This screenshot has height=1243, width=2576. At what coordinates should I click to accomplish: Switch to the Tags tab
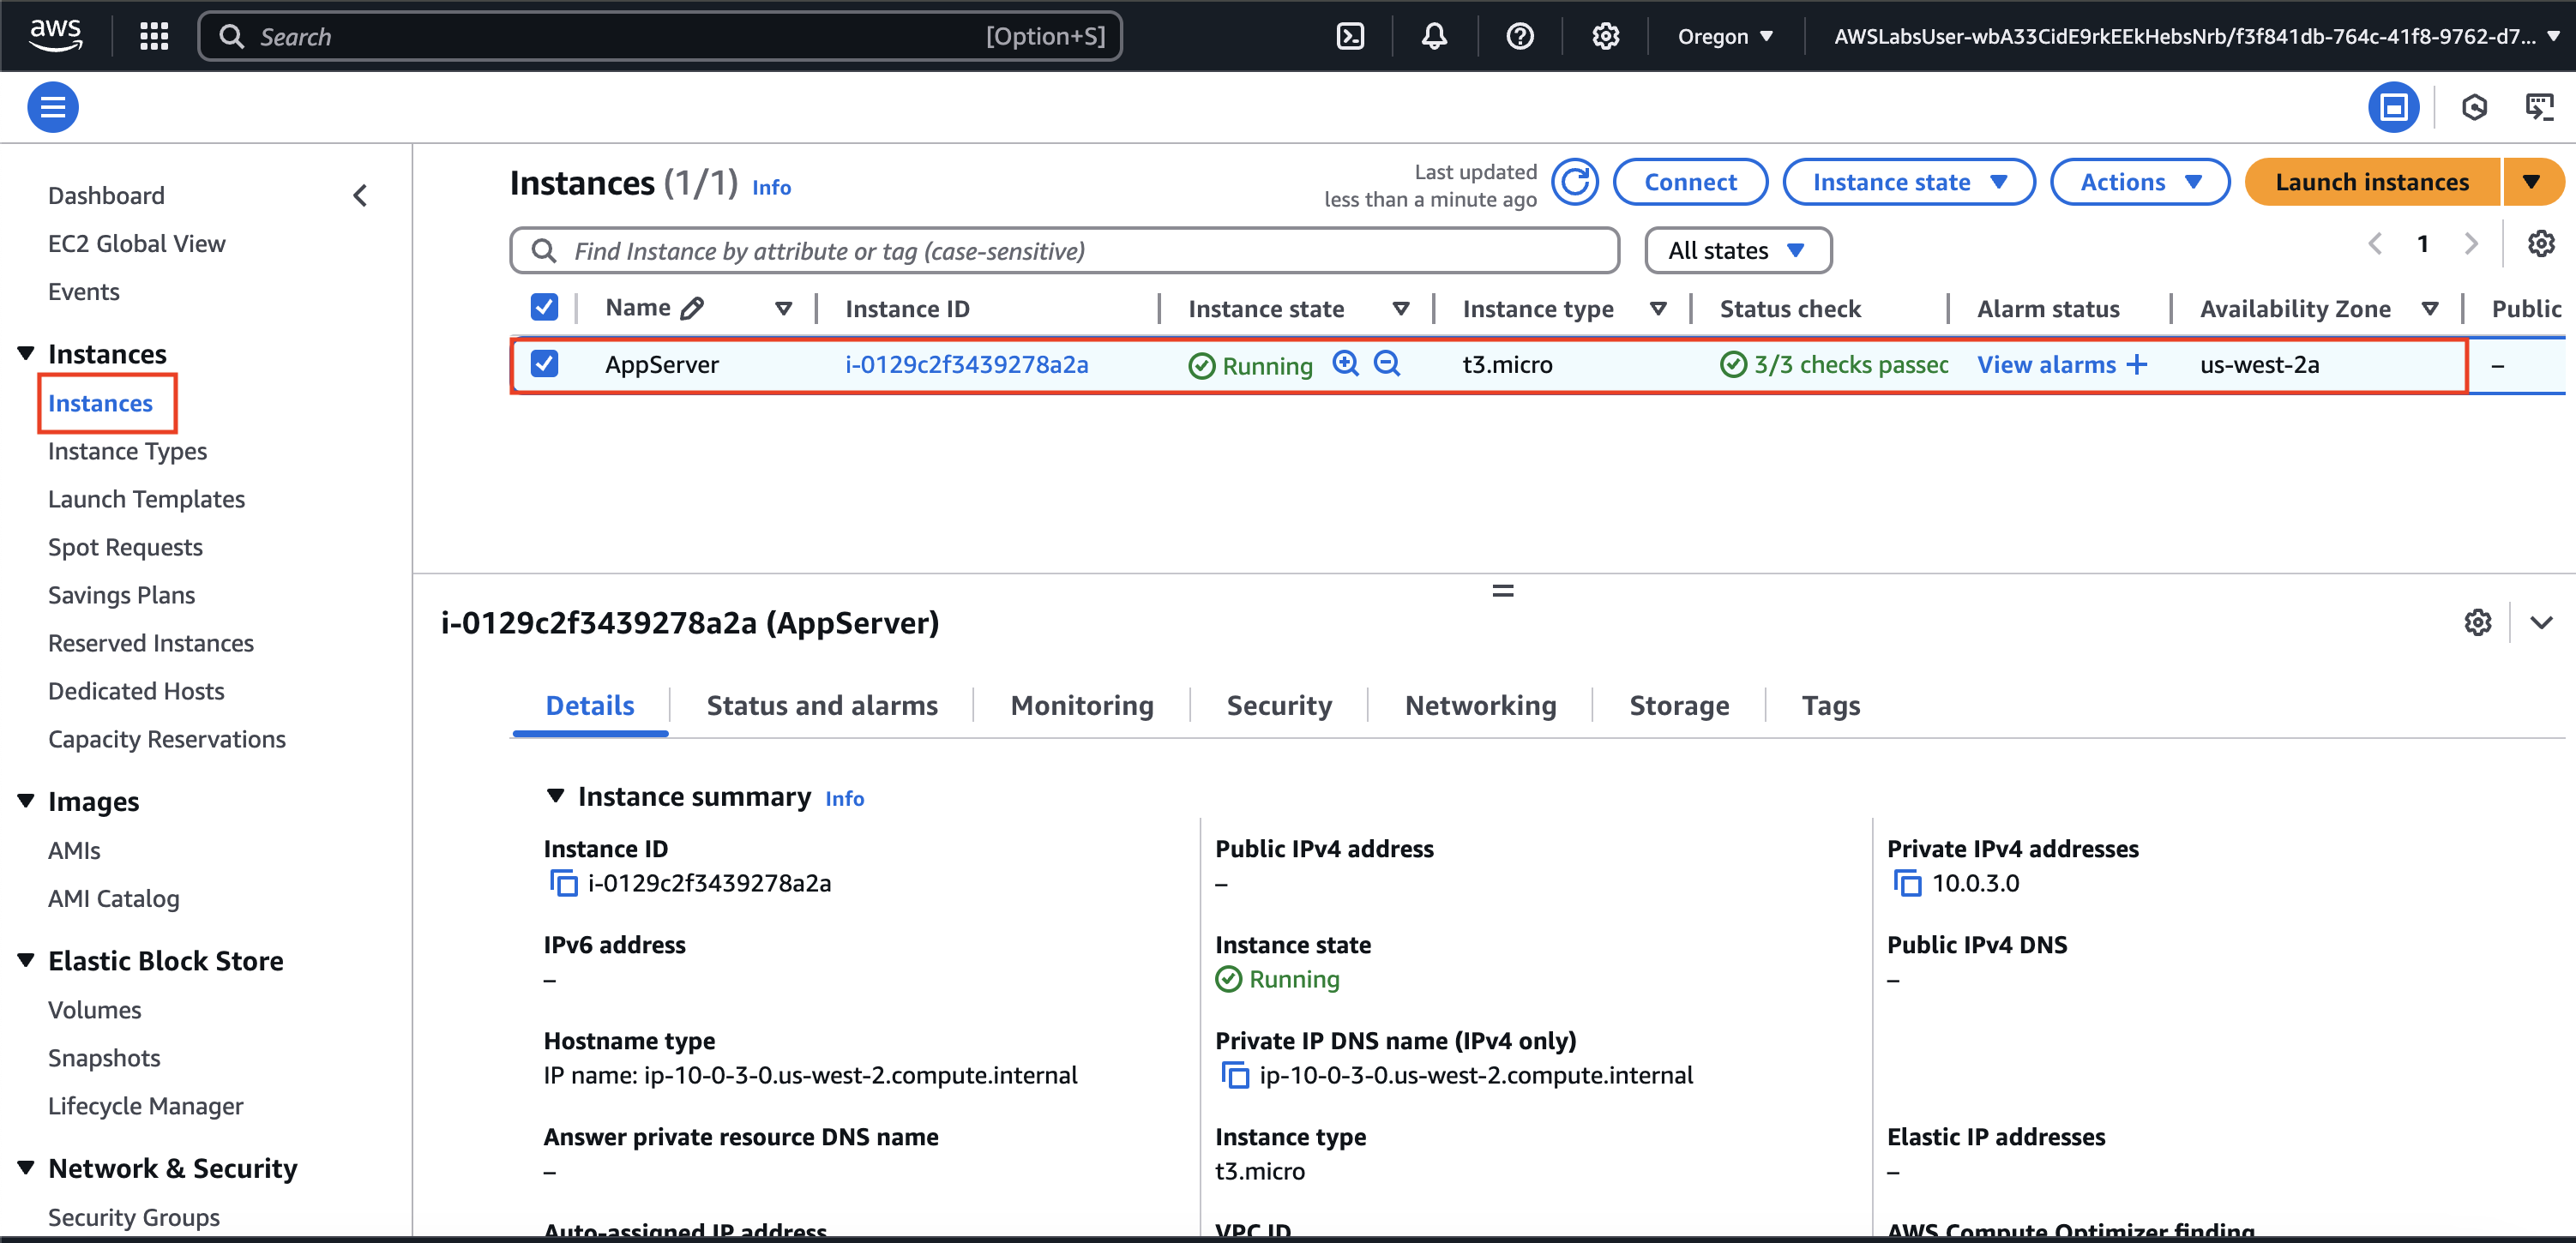(x=1830, y=706)
